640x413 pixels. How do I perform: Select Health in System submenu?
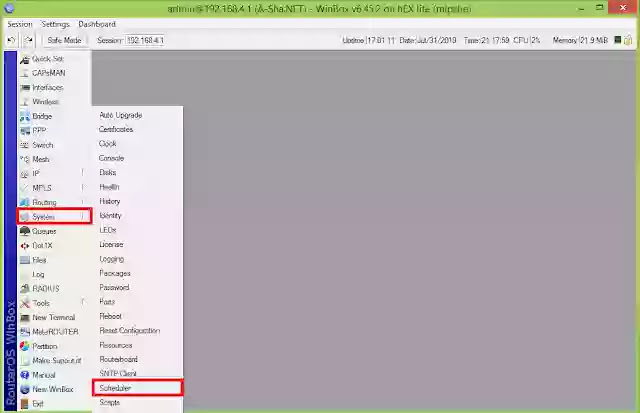click(138, 187)
